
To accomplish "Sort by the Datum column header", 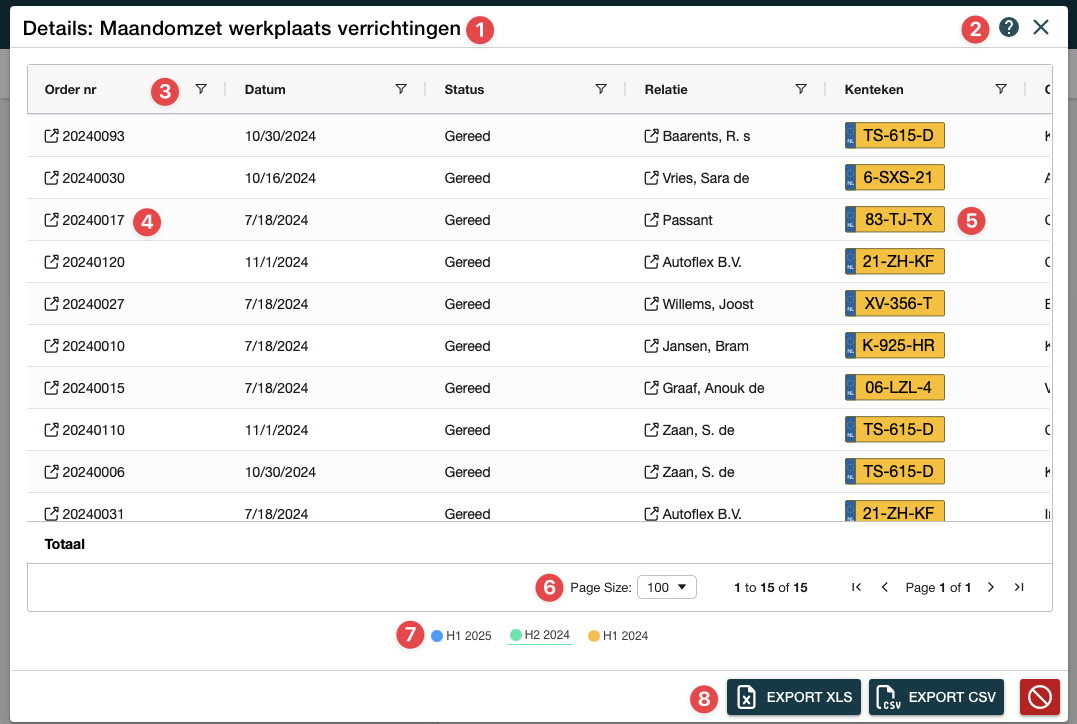I will (x=265, y=89).
